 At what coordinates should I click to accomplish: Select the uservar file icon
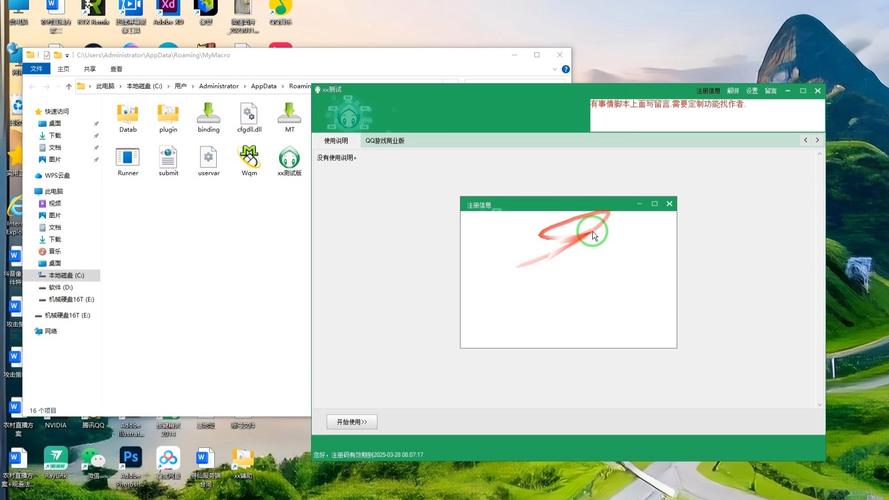[208, 161]
